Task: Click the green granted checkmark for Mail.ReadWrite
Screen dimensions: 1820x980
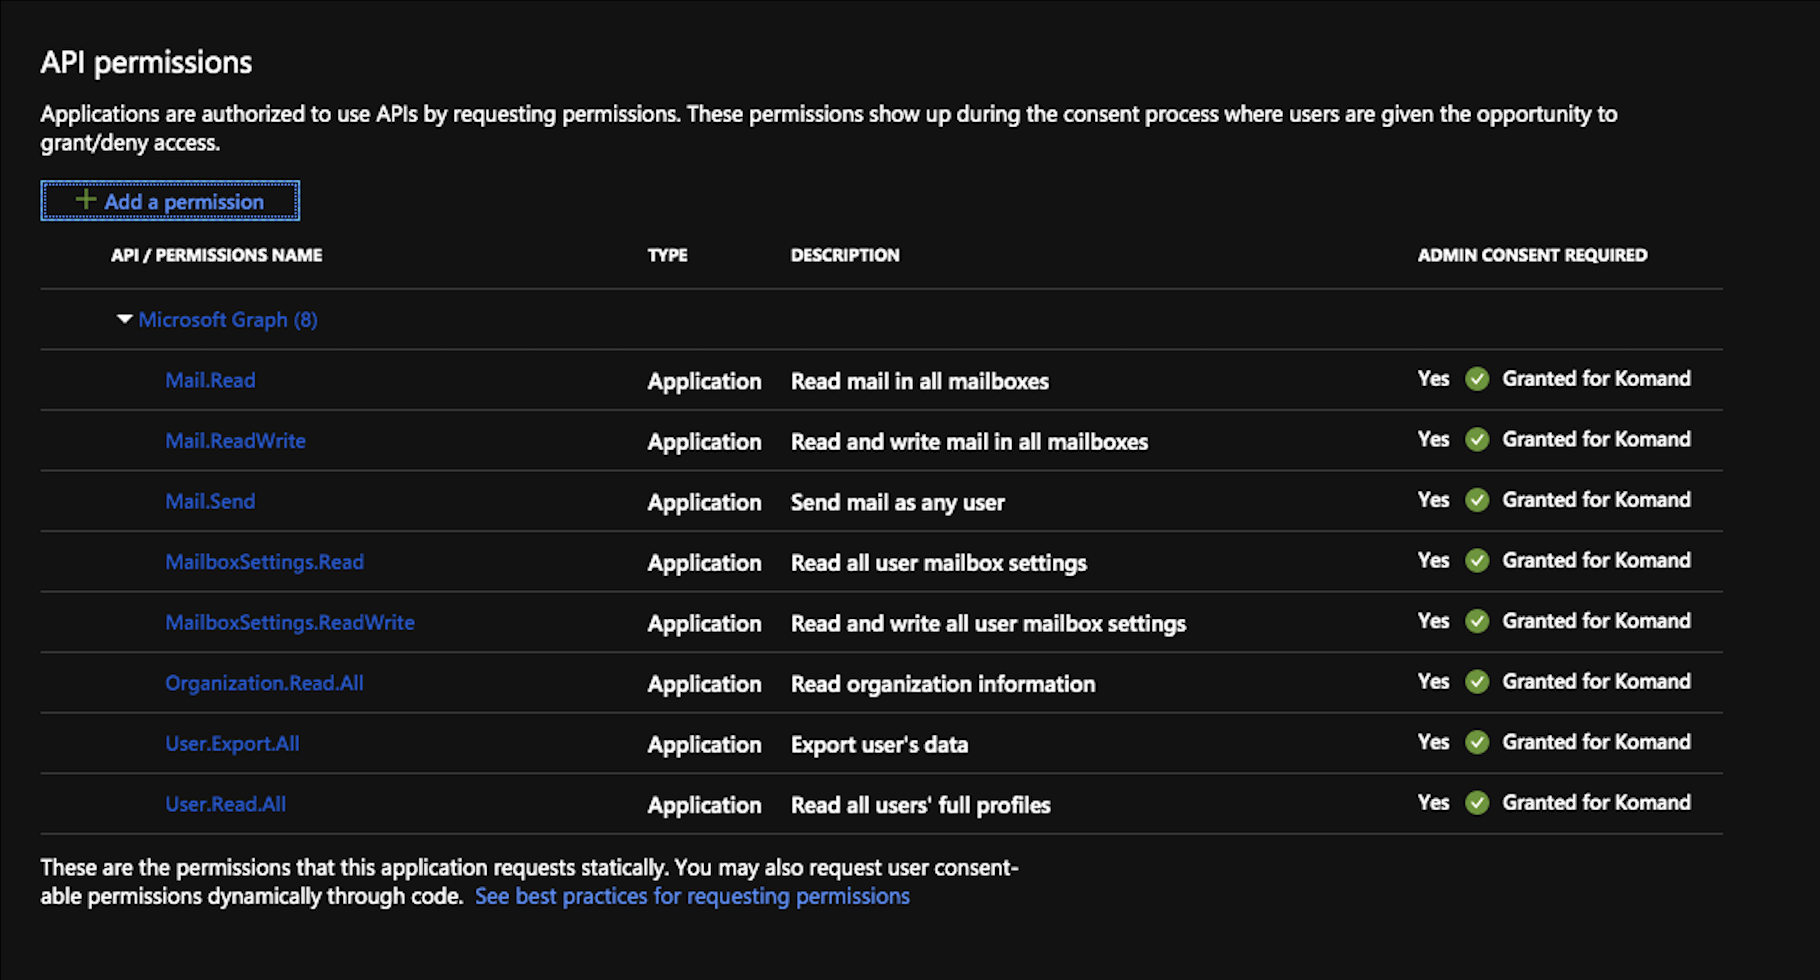Action: pos(1477,440)
